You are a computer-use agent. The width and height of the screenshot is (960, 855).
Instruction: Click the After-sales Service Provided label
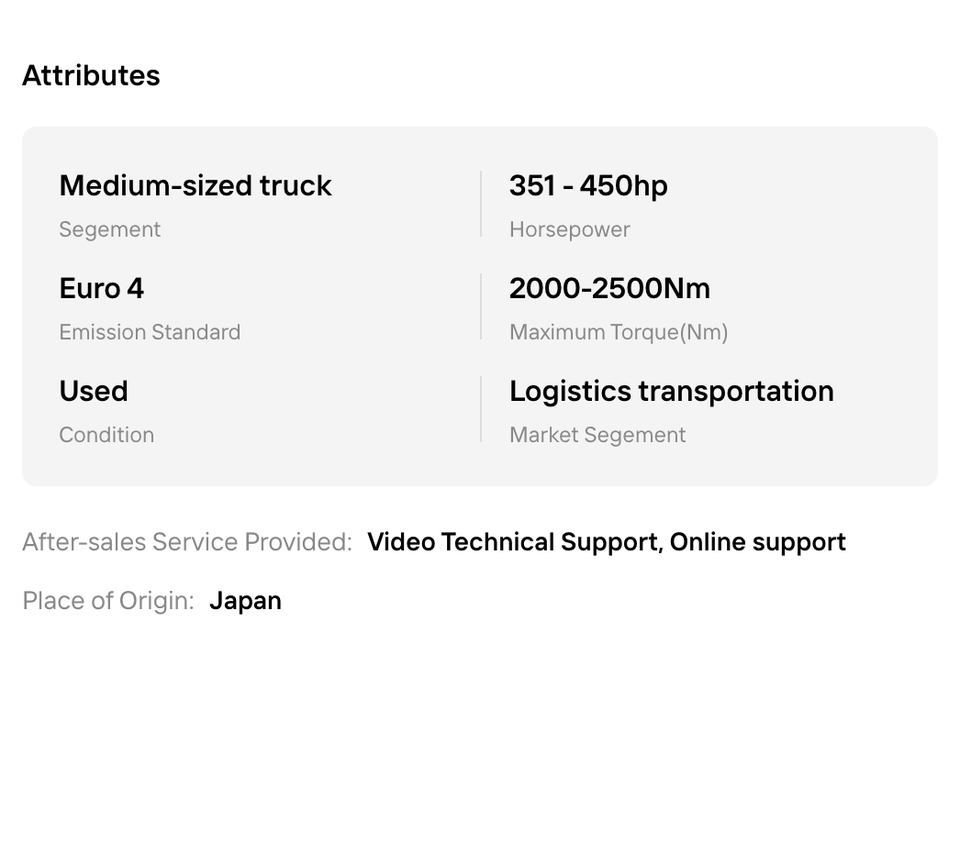(187, 542)
